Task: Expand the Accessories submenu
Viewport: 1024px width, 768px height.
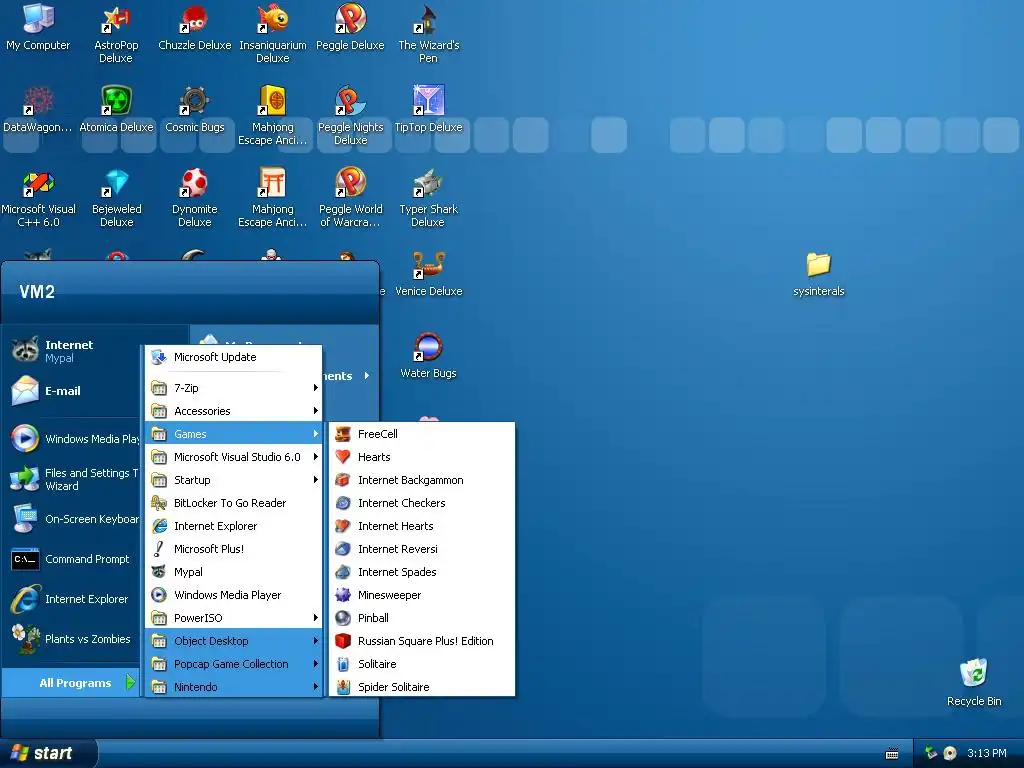Action: click(234, 411)
